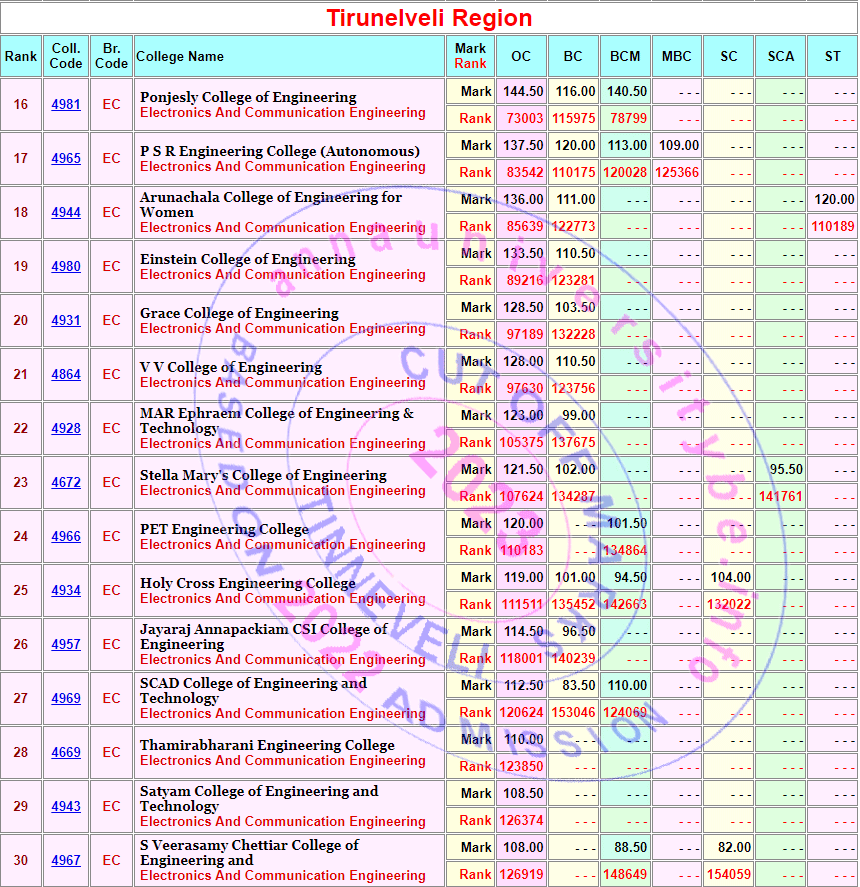The width and height of the screenshot is (860, 887).
Task: Follow the 4980 Einstein College code link
Action: click(x=66, y=267)
